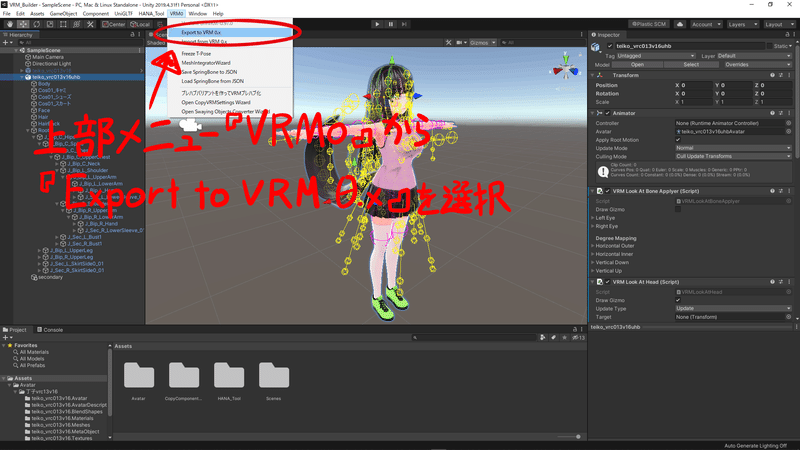
Task: Lock the Inspector panel
Action: pyautogui.click(x=787, y=35)
